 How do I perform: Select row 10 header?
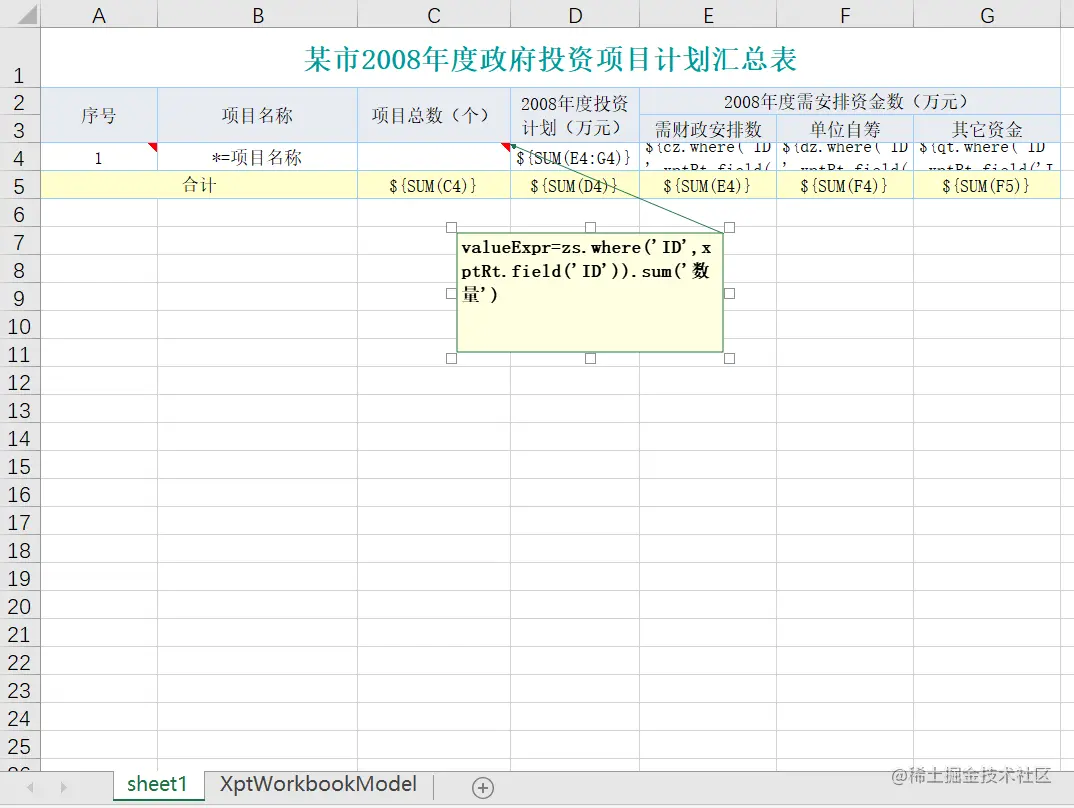point(19,326)
